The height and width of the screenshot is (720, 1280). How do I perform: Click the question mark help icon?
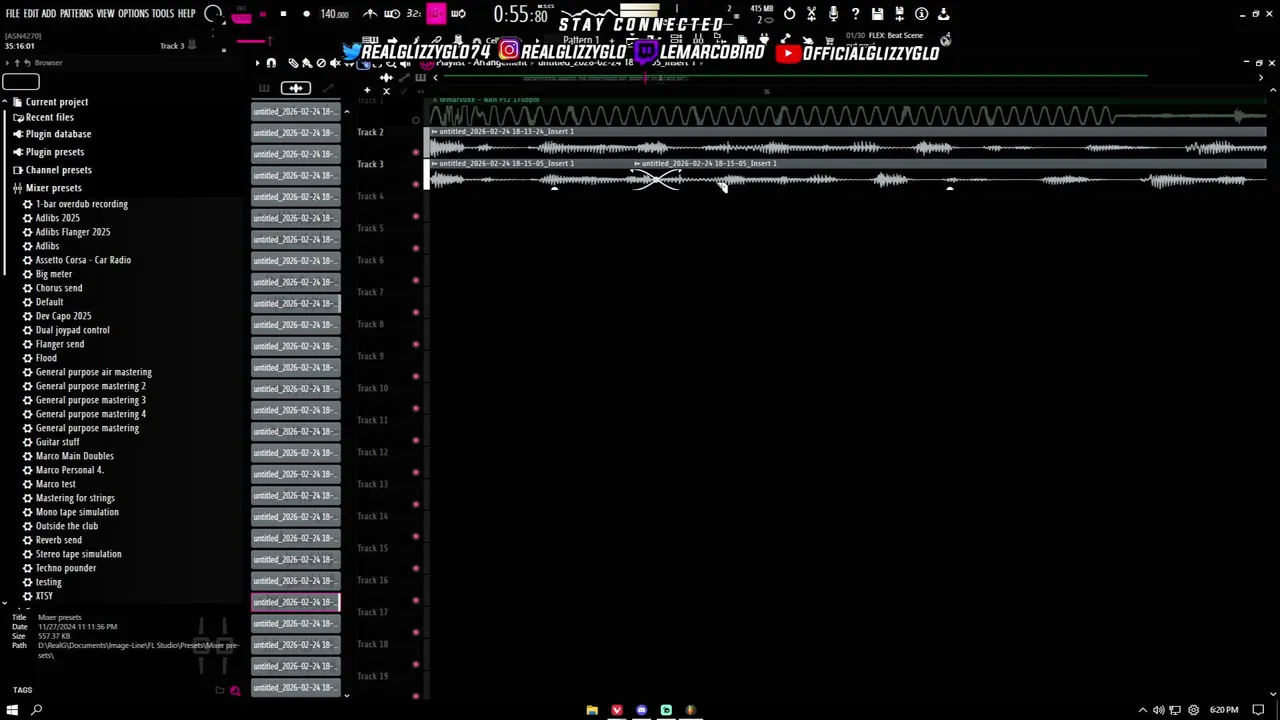[x=855, y=14]
